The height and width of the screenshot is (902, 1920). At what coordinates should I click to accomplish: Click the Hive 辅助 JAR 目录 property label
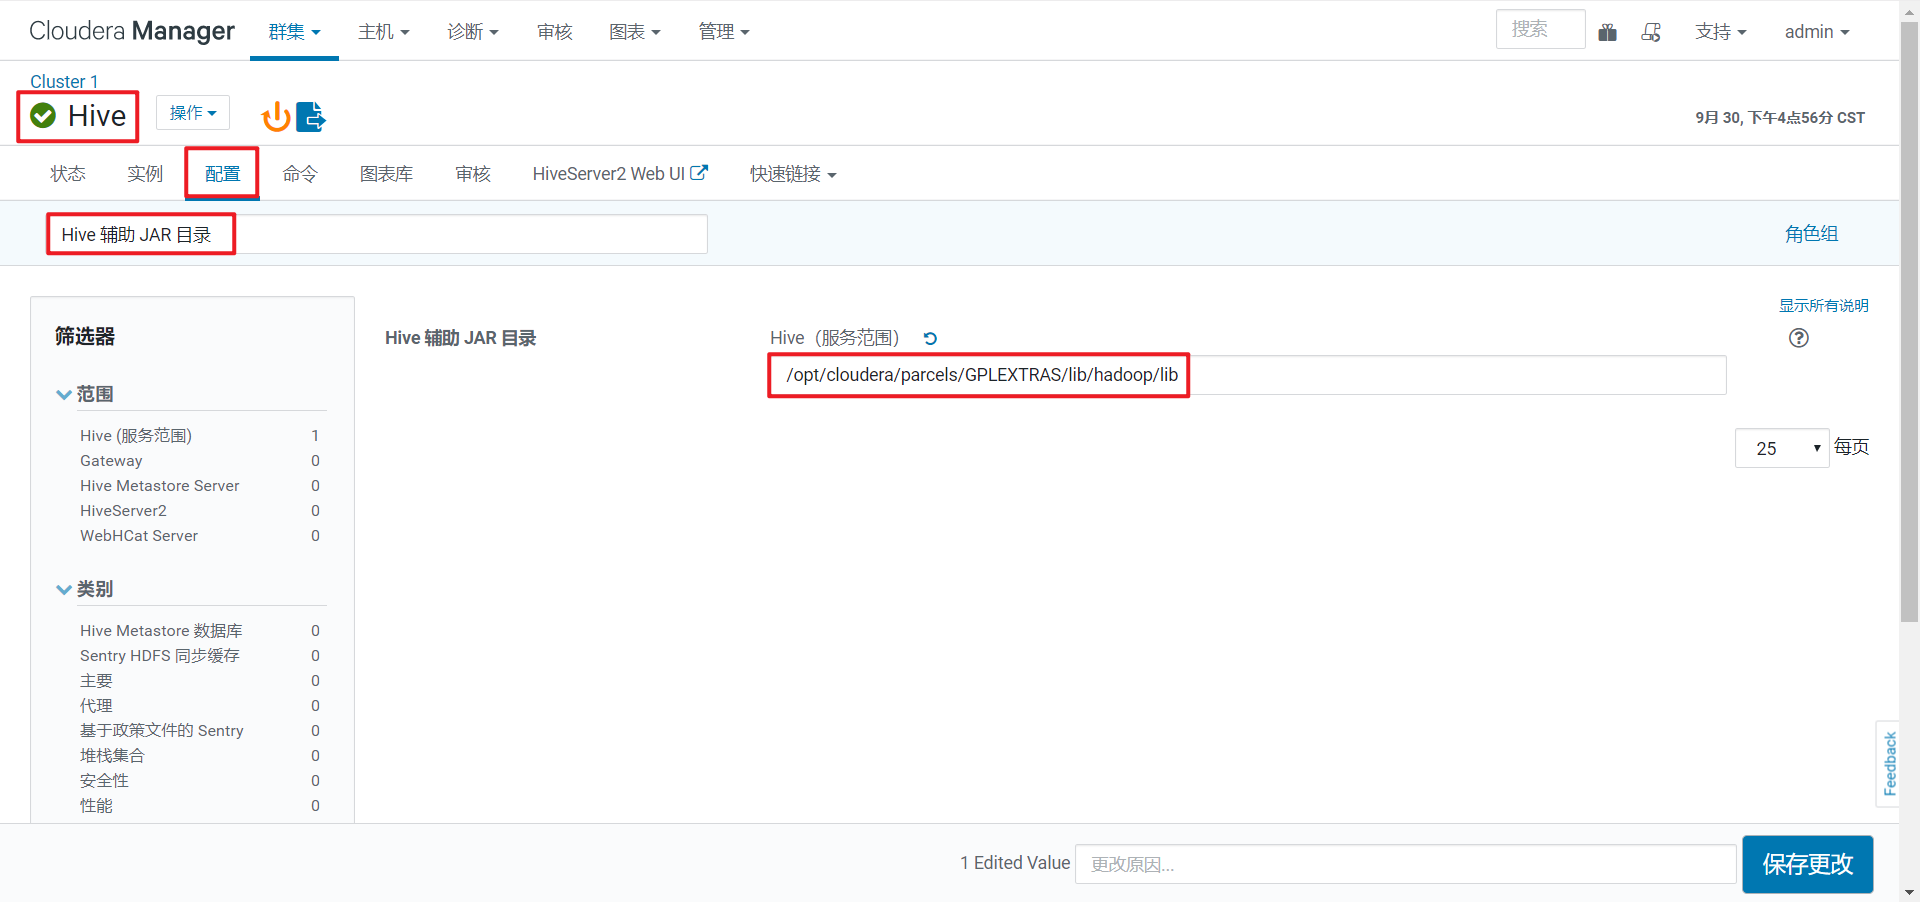461,338
